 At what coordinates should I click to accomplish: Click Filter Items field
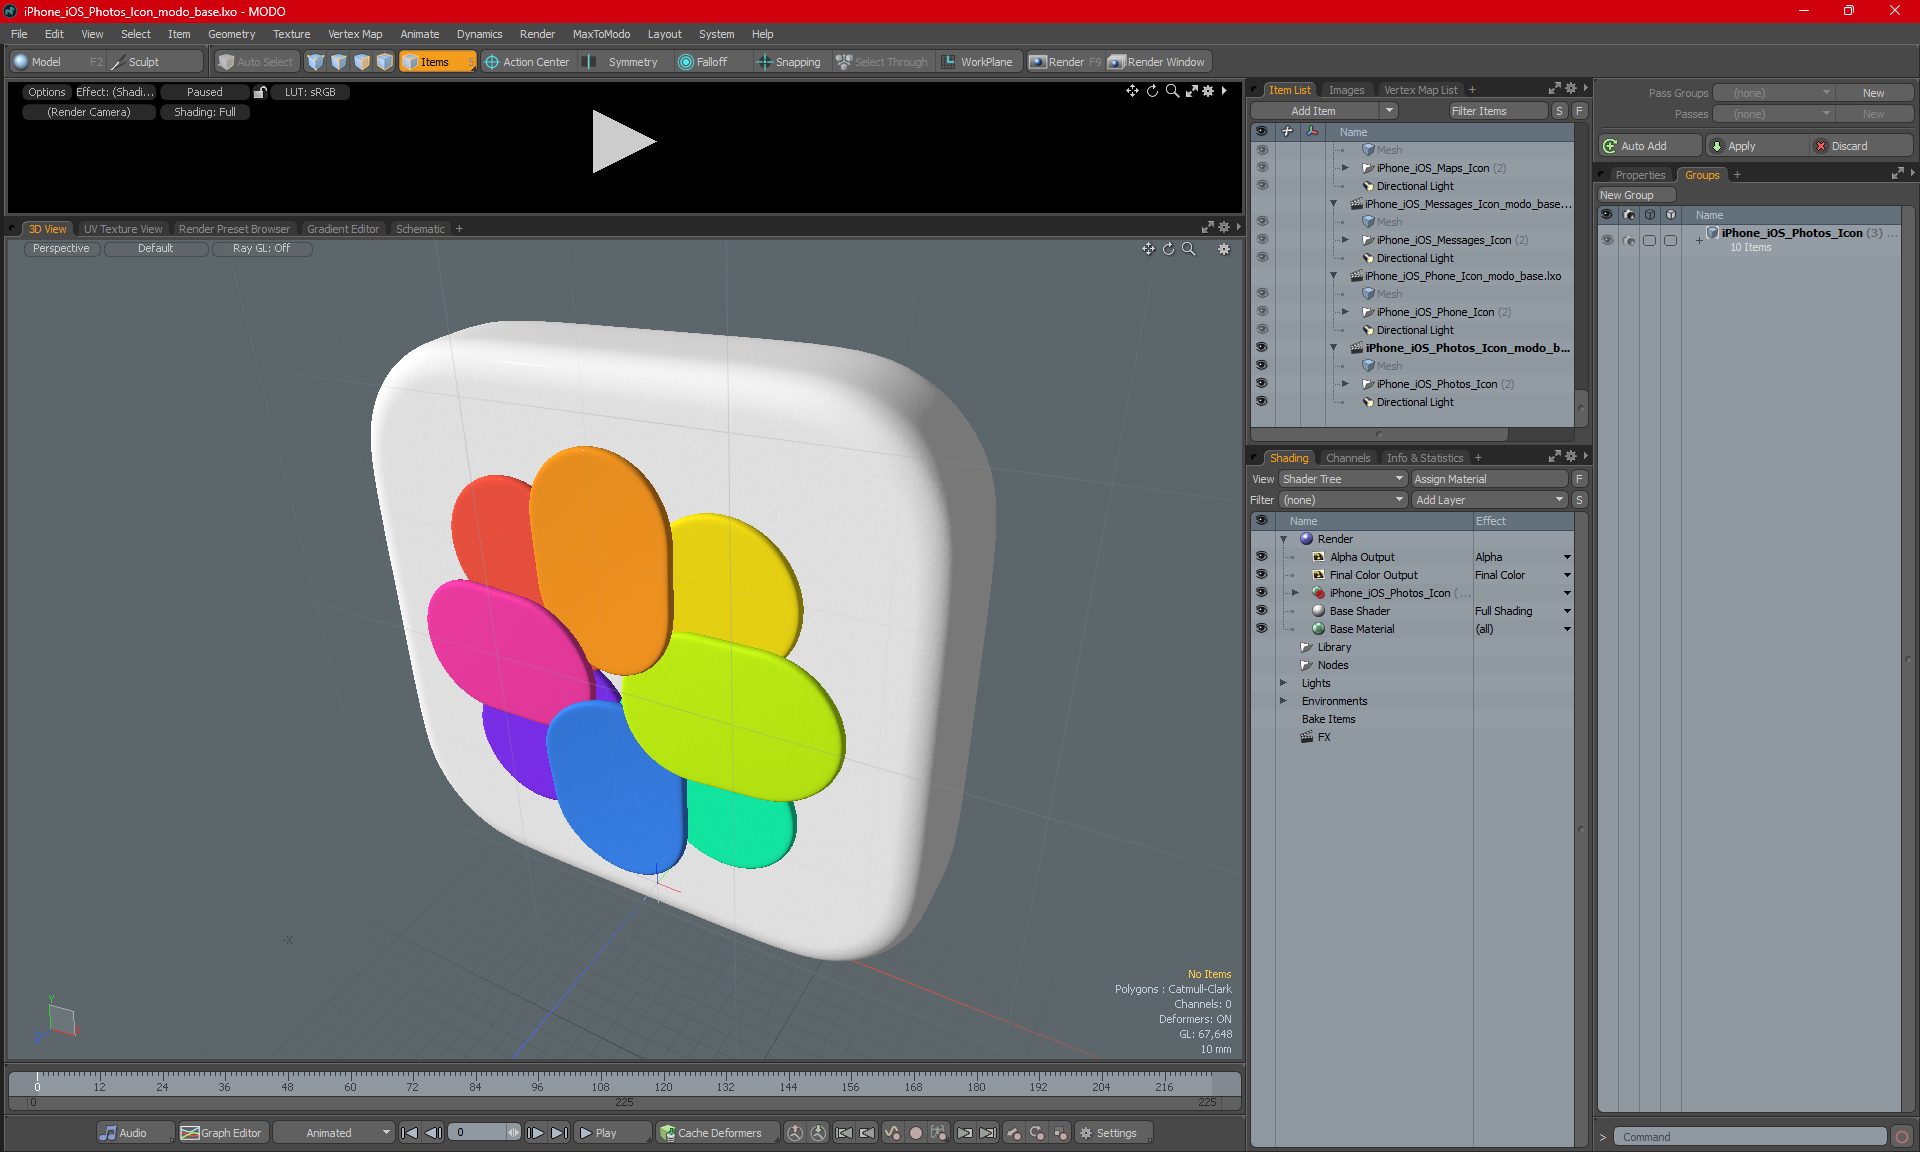[1497, 111]
